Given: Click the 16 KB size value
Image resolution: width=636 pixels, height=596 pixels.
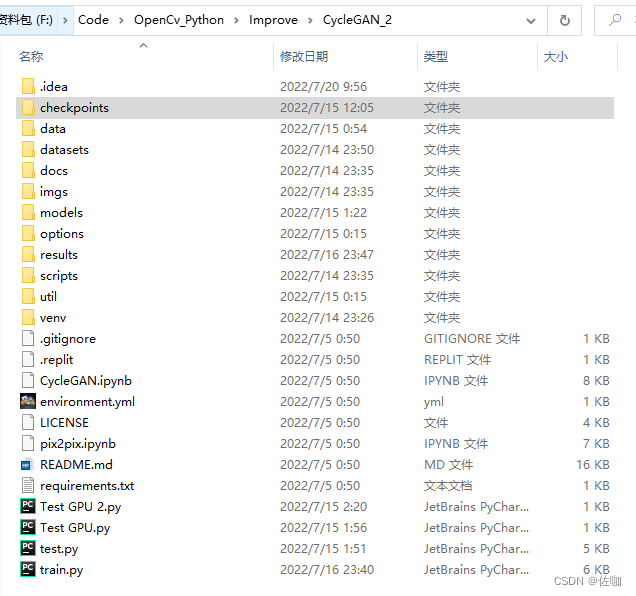Looking at the screenshot, I should click(593, 465).
